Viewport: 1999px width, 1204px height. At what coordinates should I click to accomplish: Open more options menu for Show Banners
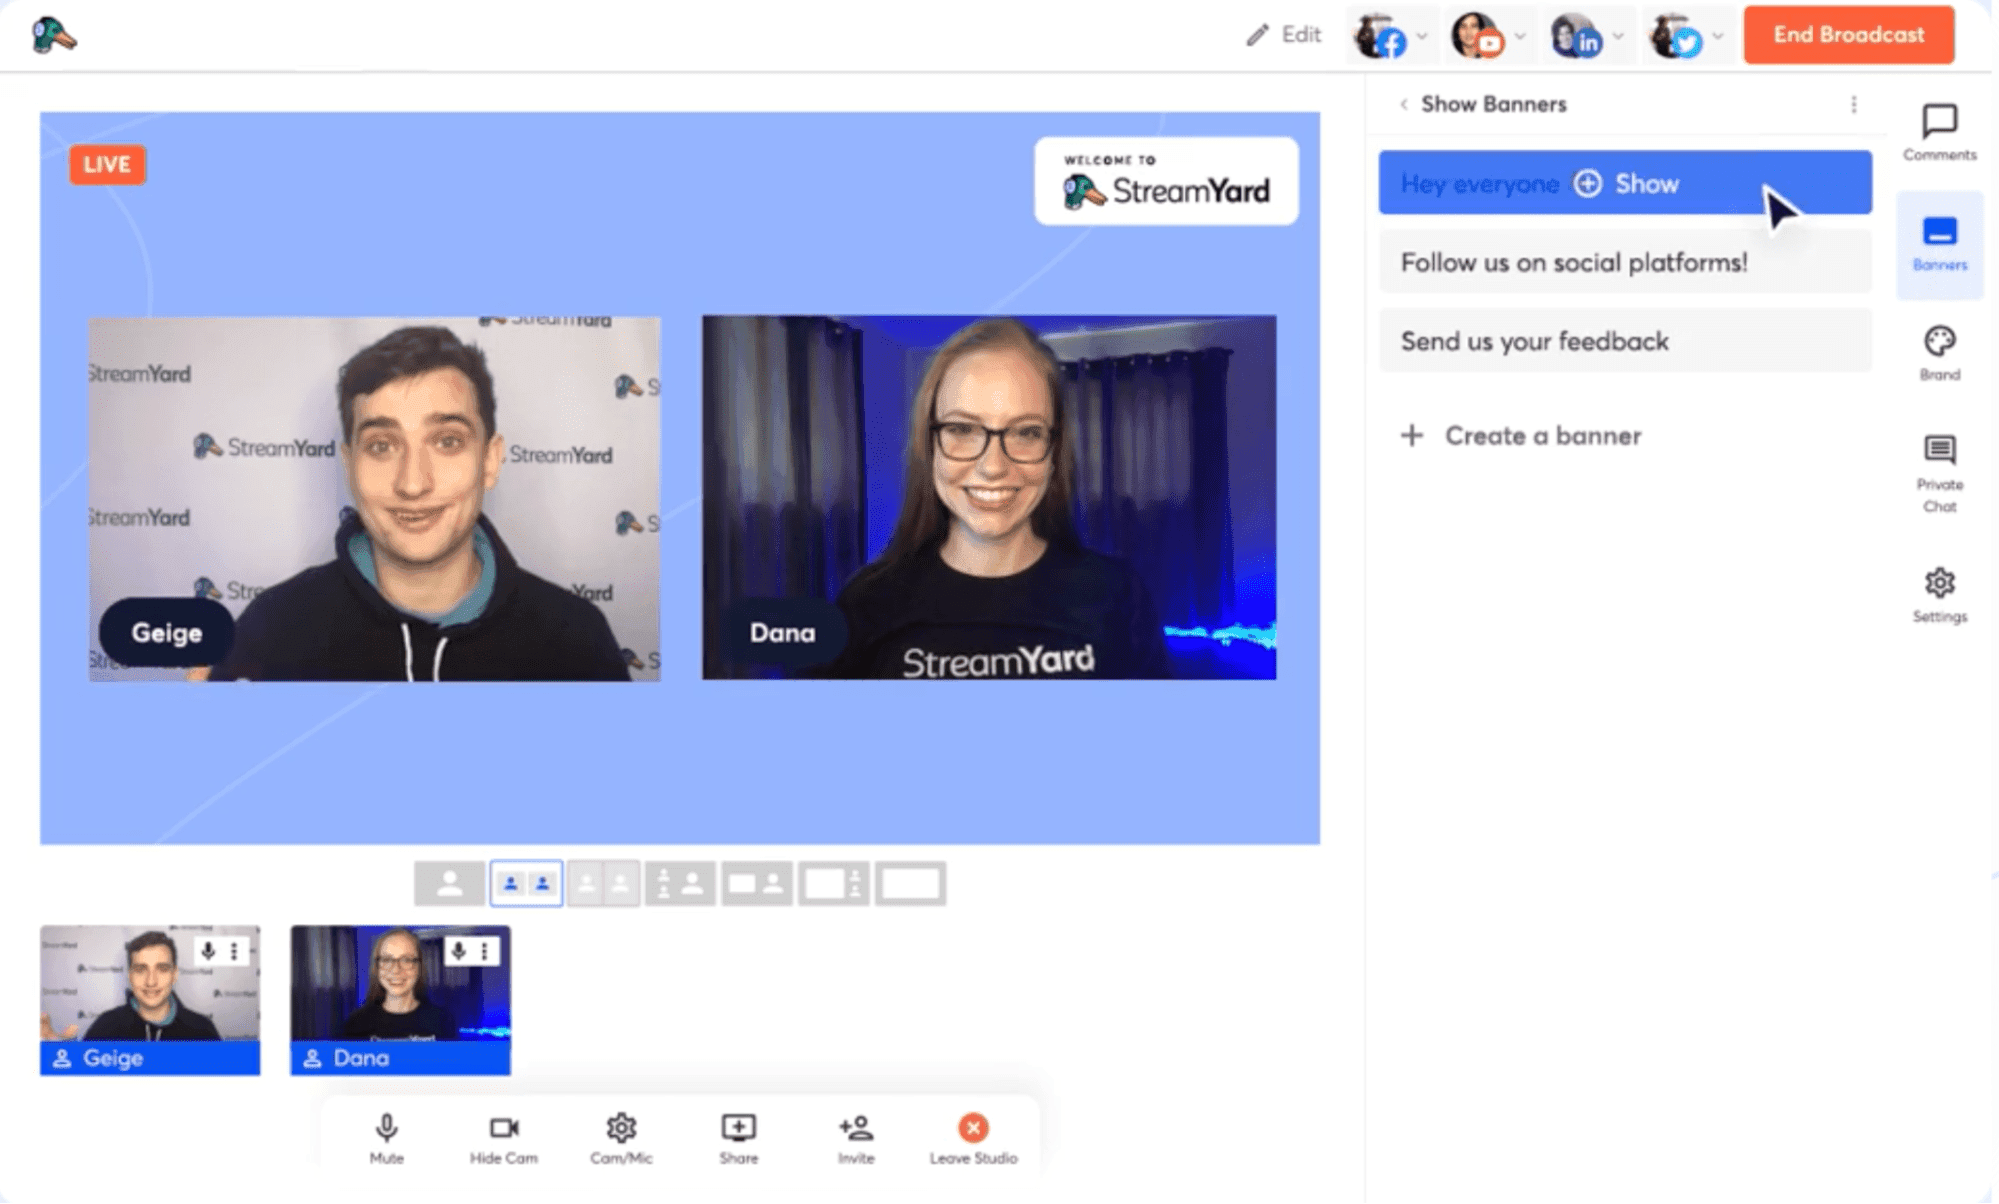click(1853, 104)
